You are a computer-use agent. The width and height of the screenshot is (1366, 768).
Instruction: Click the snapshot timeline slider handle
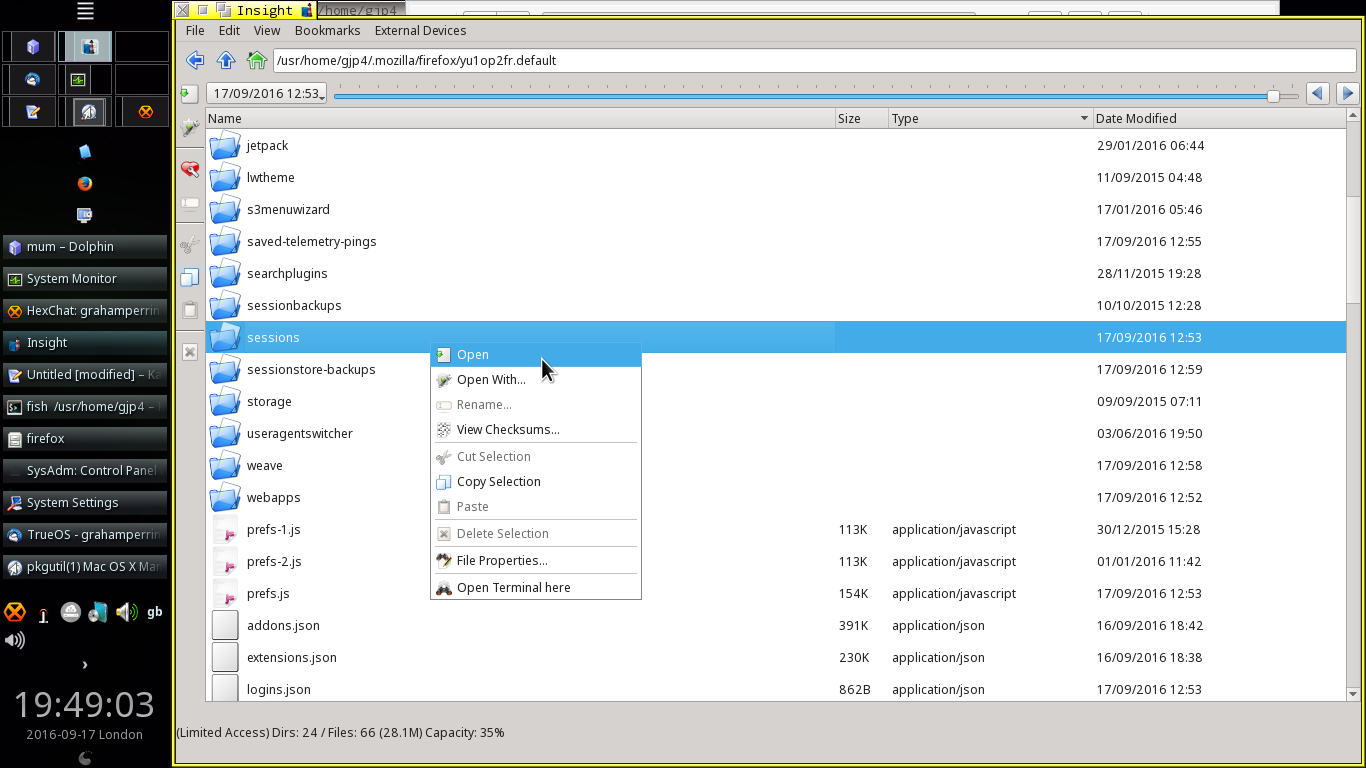point(1273,96)
